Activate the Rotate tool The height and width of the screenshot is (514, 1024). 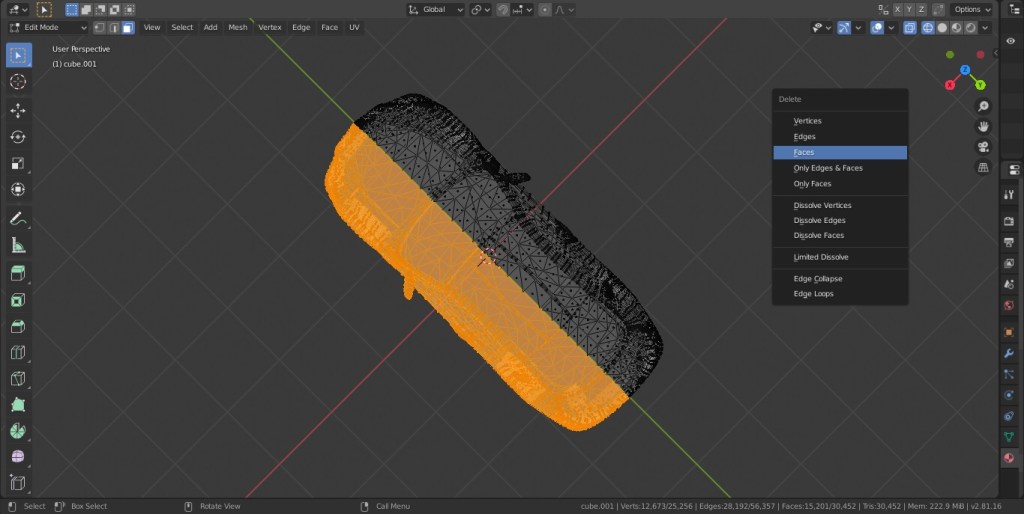tap(18, 137)
